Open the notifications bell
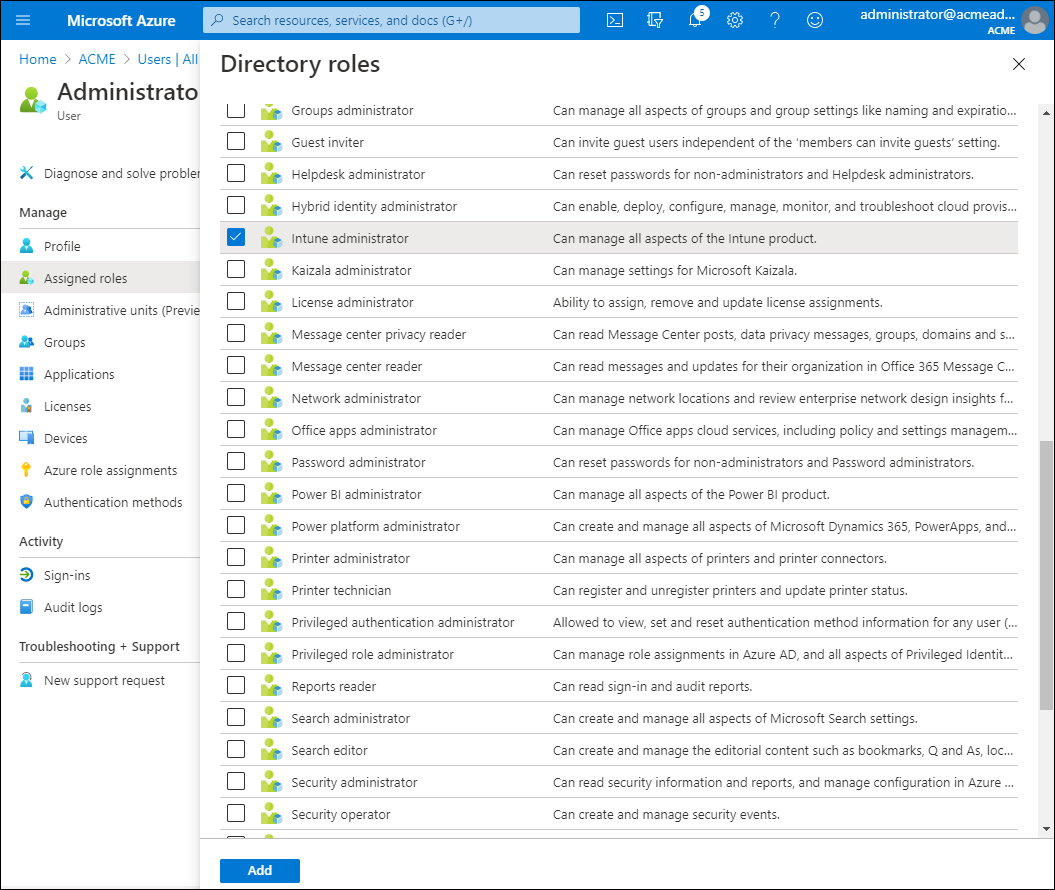The image size is (1055, 890). tap(695, 20)
